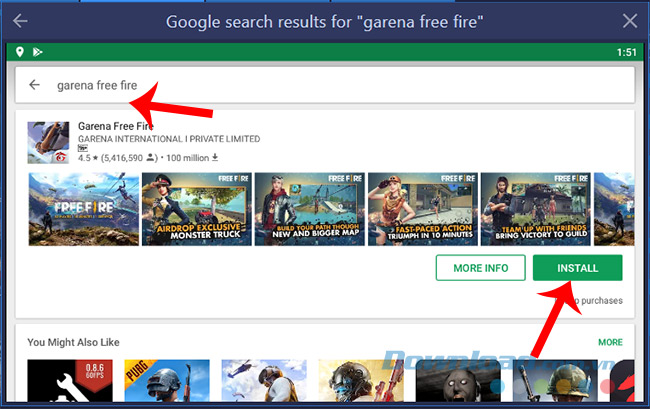Open the Fast-Paced Action screenshot

click(x=423, y=209)
